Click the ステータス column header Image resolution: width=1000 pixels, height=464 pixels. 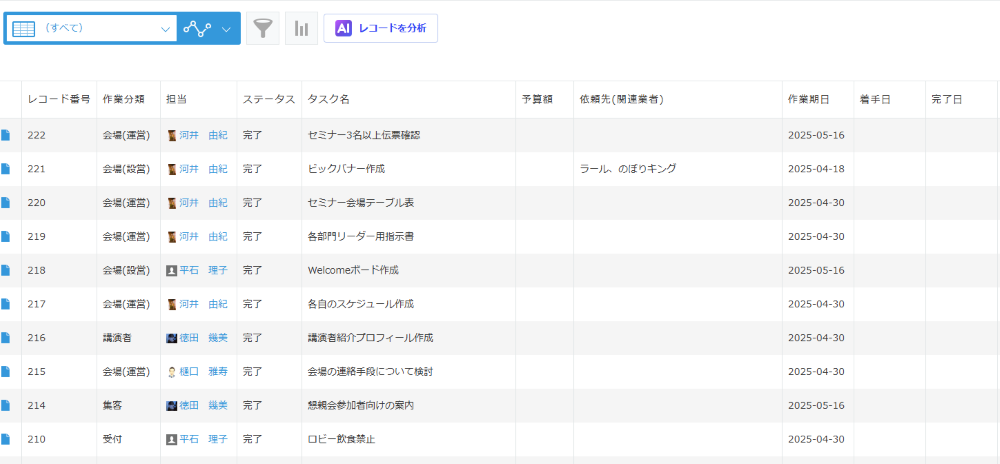tap(268, 99)
